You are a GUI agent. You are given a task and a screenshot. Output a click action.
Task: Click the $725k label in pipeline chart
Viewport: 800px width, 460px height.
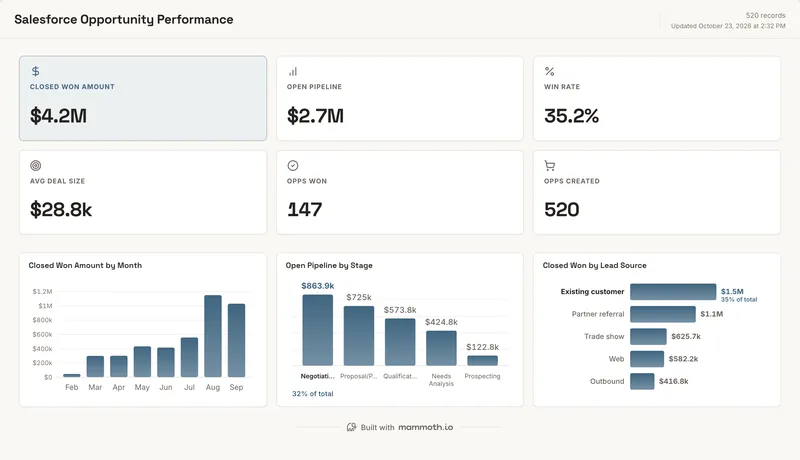tap(359, 297)
